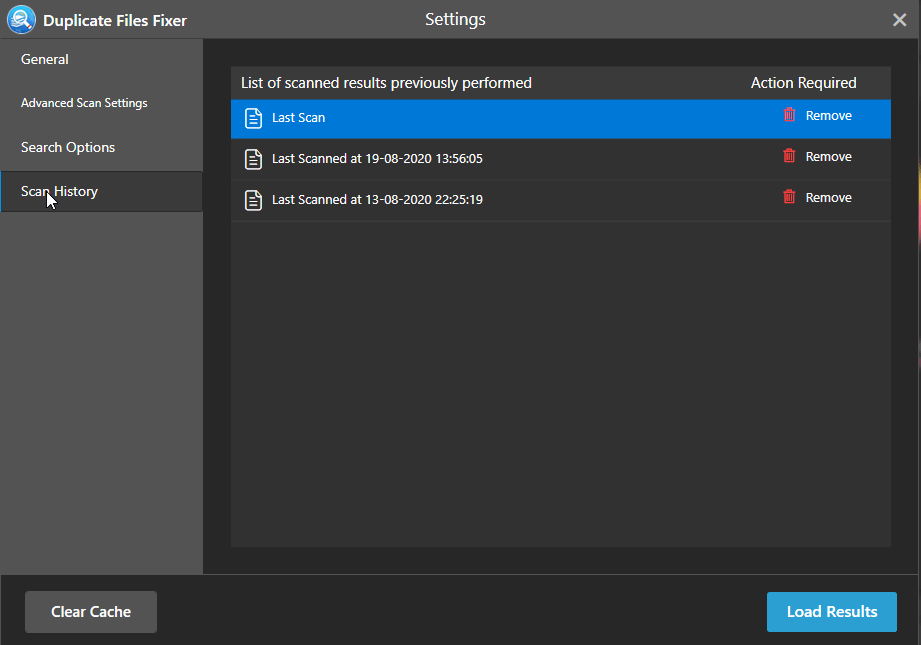This screenshot has height=645, width=921.
Task: Remove the Last Scan entry
Action: [x=828, y=116]
